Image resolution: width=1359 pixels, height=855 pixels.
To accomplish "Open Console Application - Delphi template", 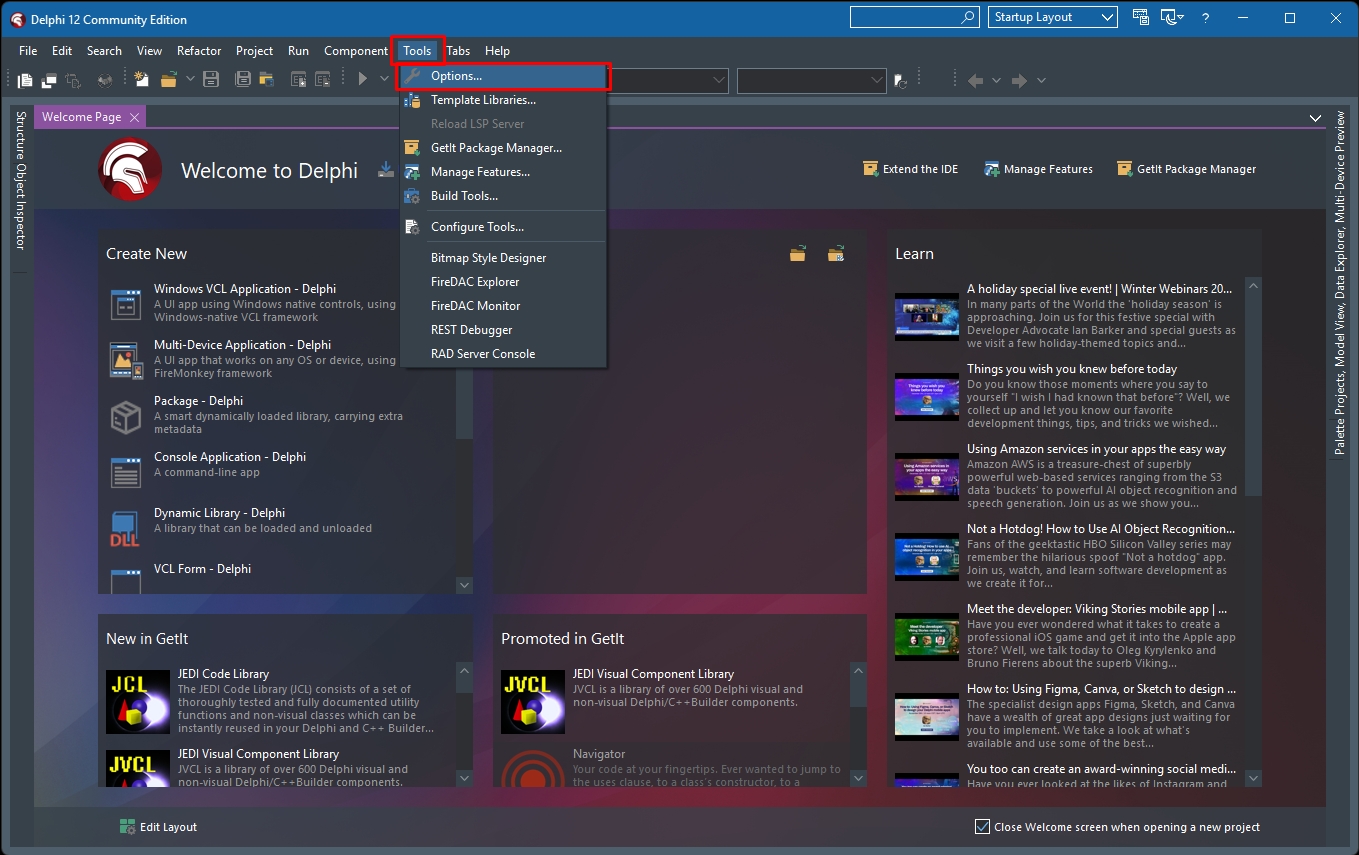I will [x=229, y=457].
